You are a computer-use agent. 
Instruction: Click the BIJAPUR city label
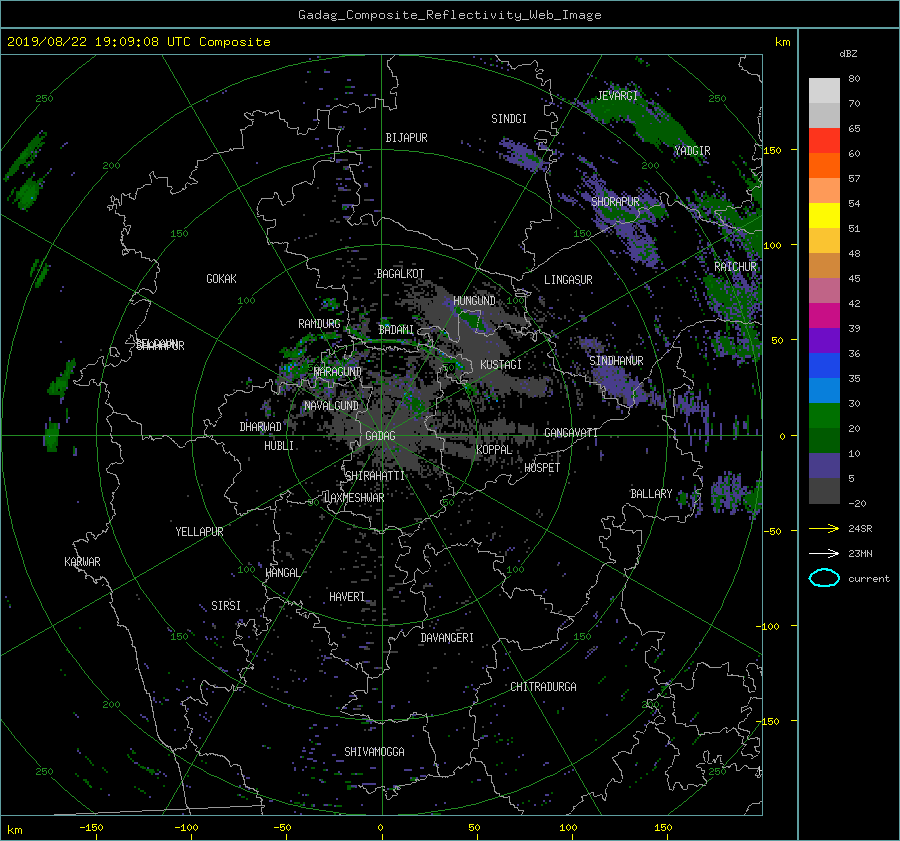click(406, 138)
